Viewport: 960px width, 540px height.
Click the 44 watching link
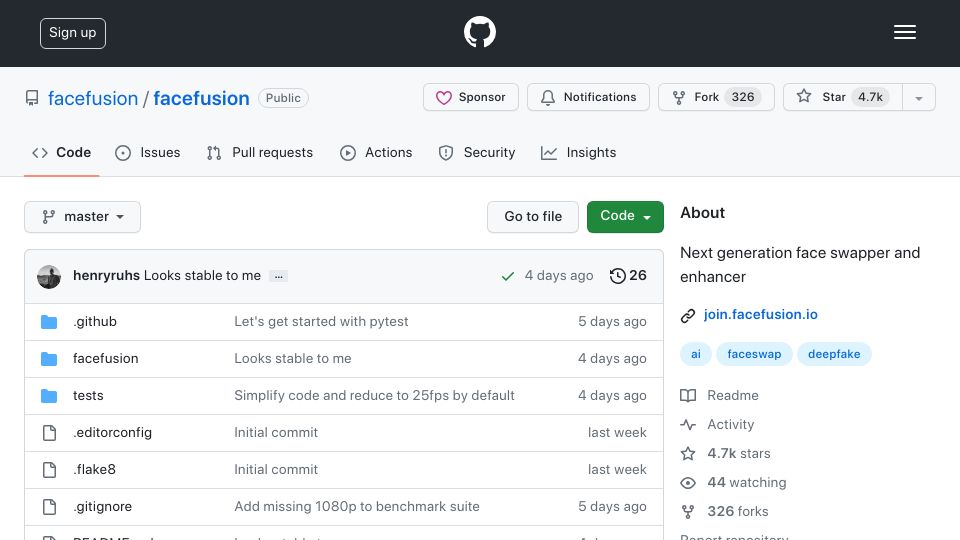coord(747,482)
